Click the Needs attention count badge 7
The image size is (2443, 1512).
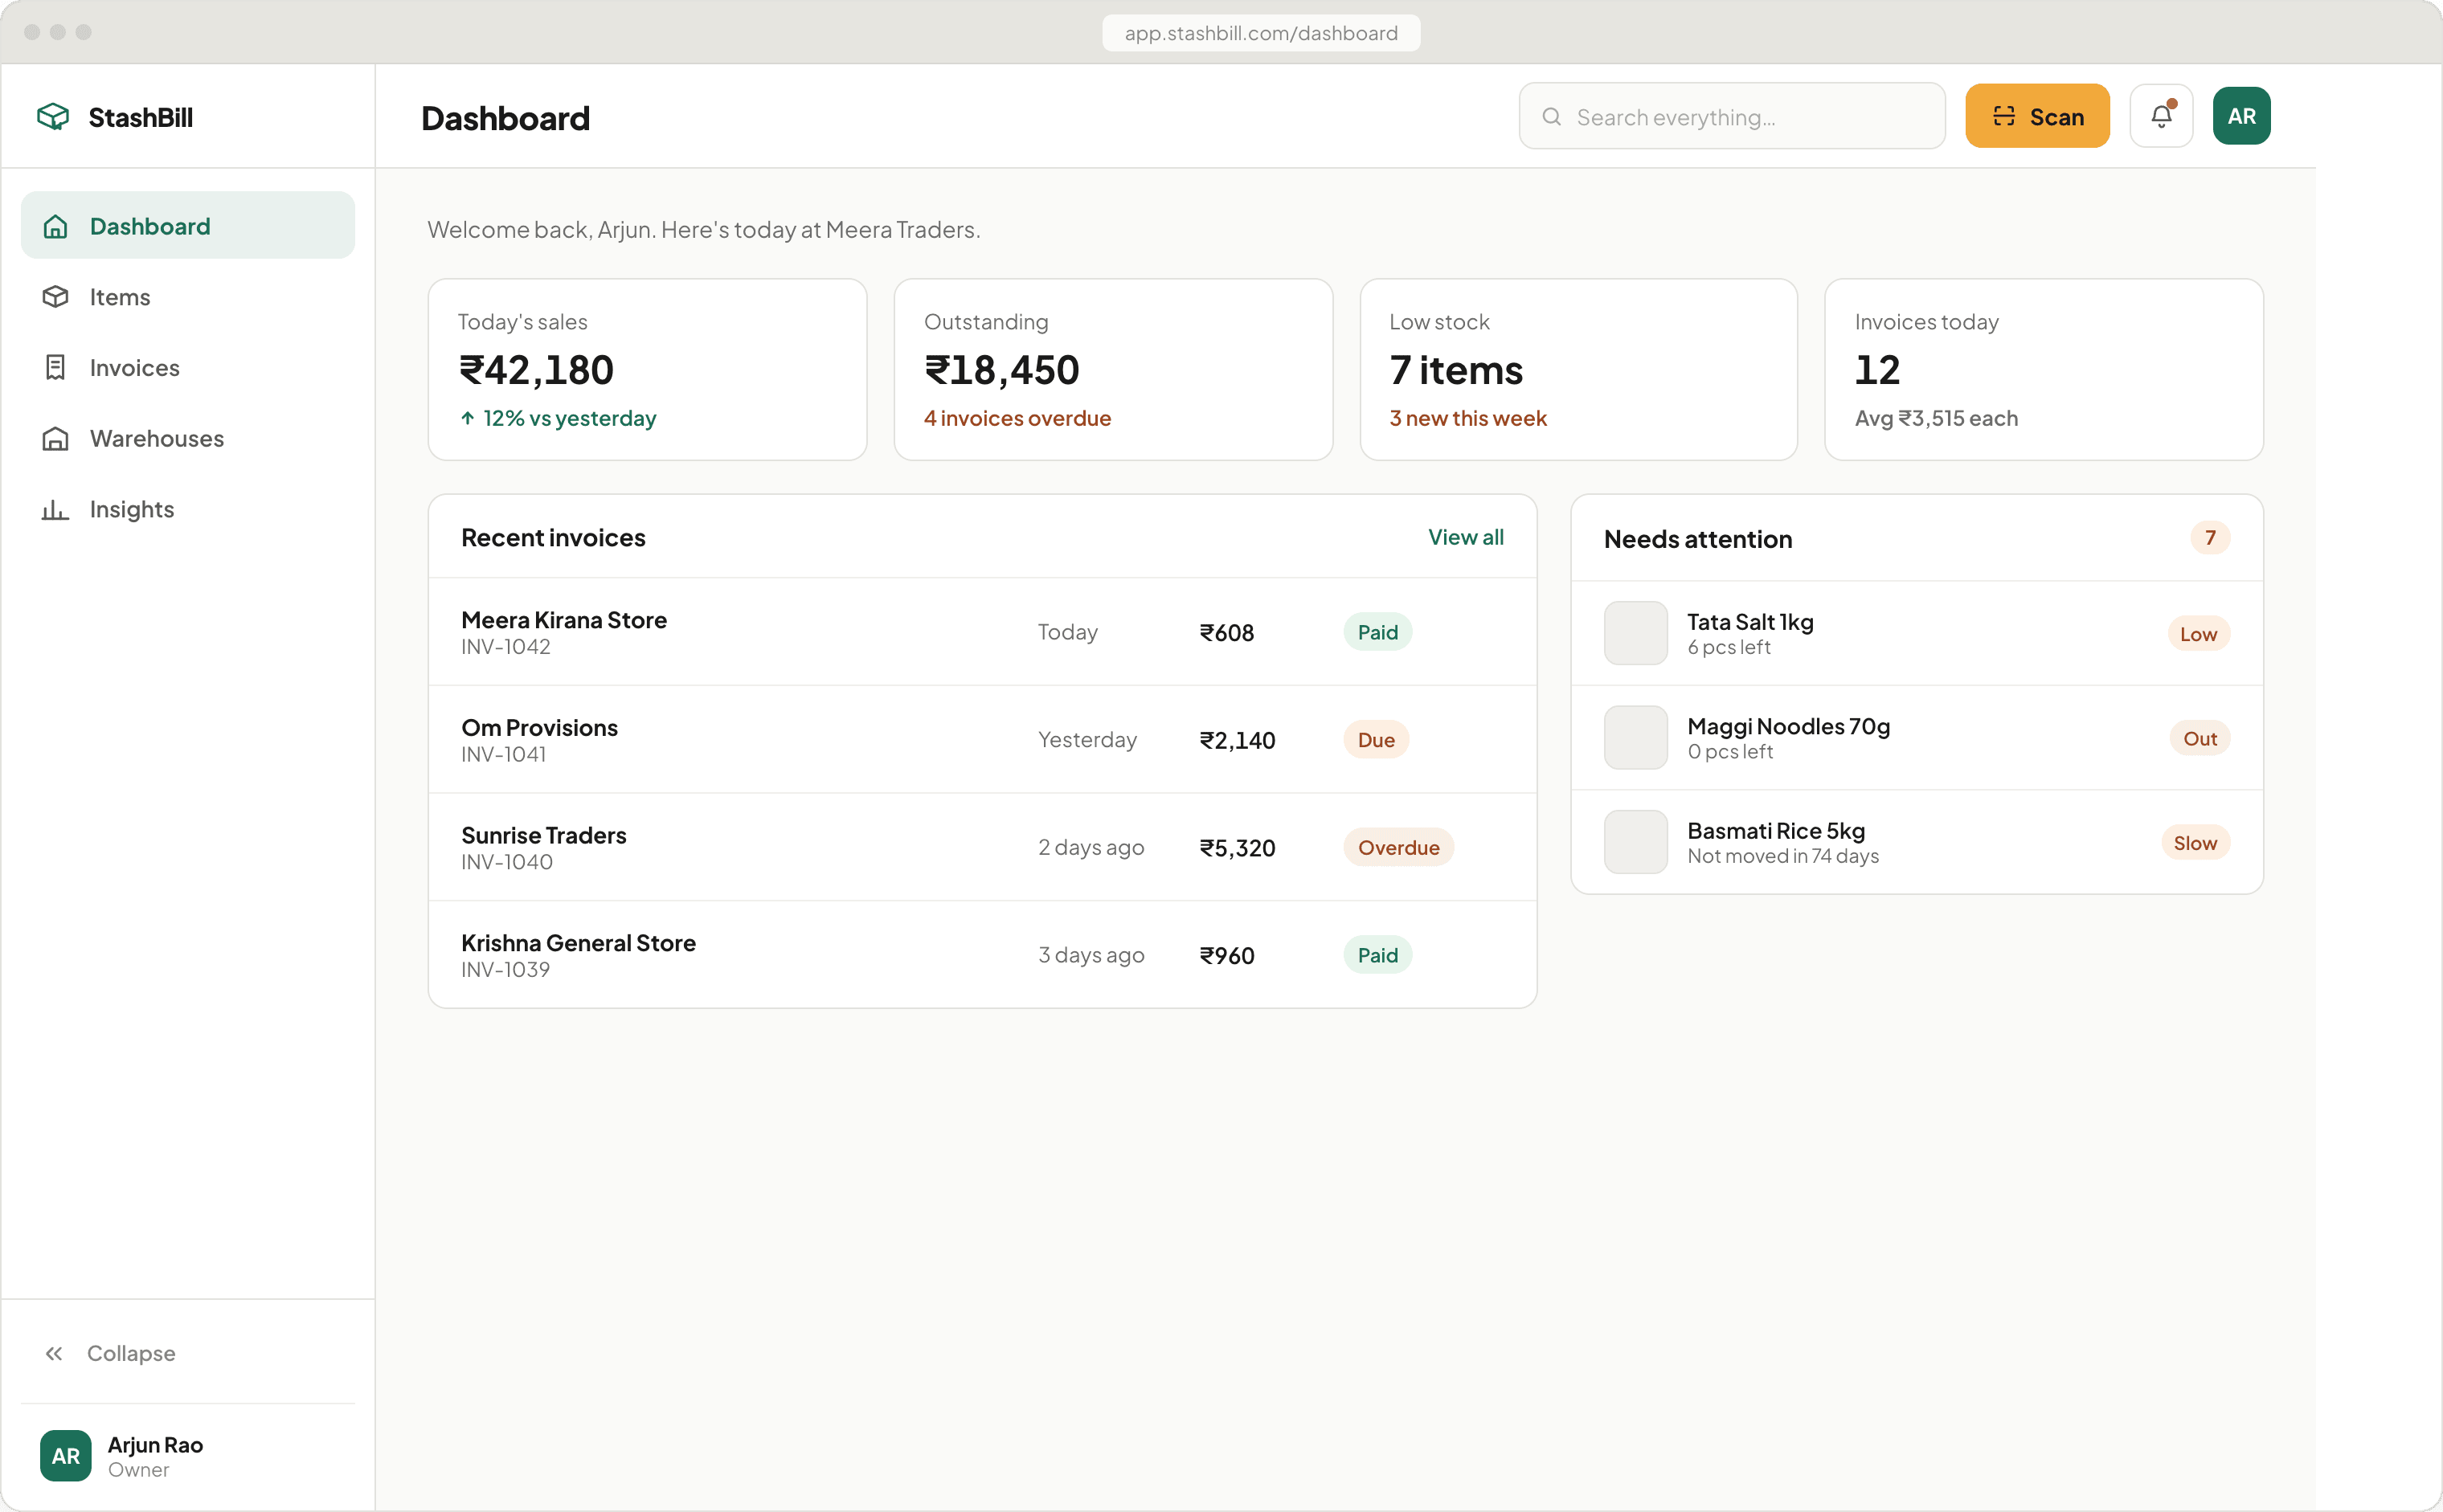point(2210,538)
